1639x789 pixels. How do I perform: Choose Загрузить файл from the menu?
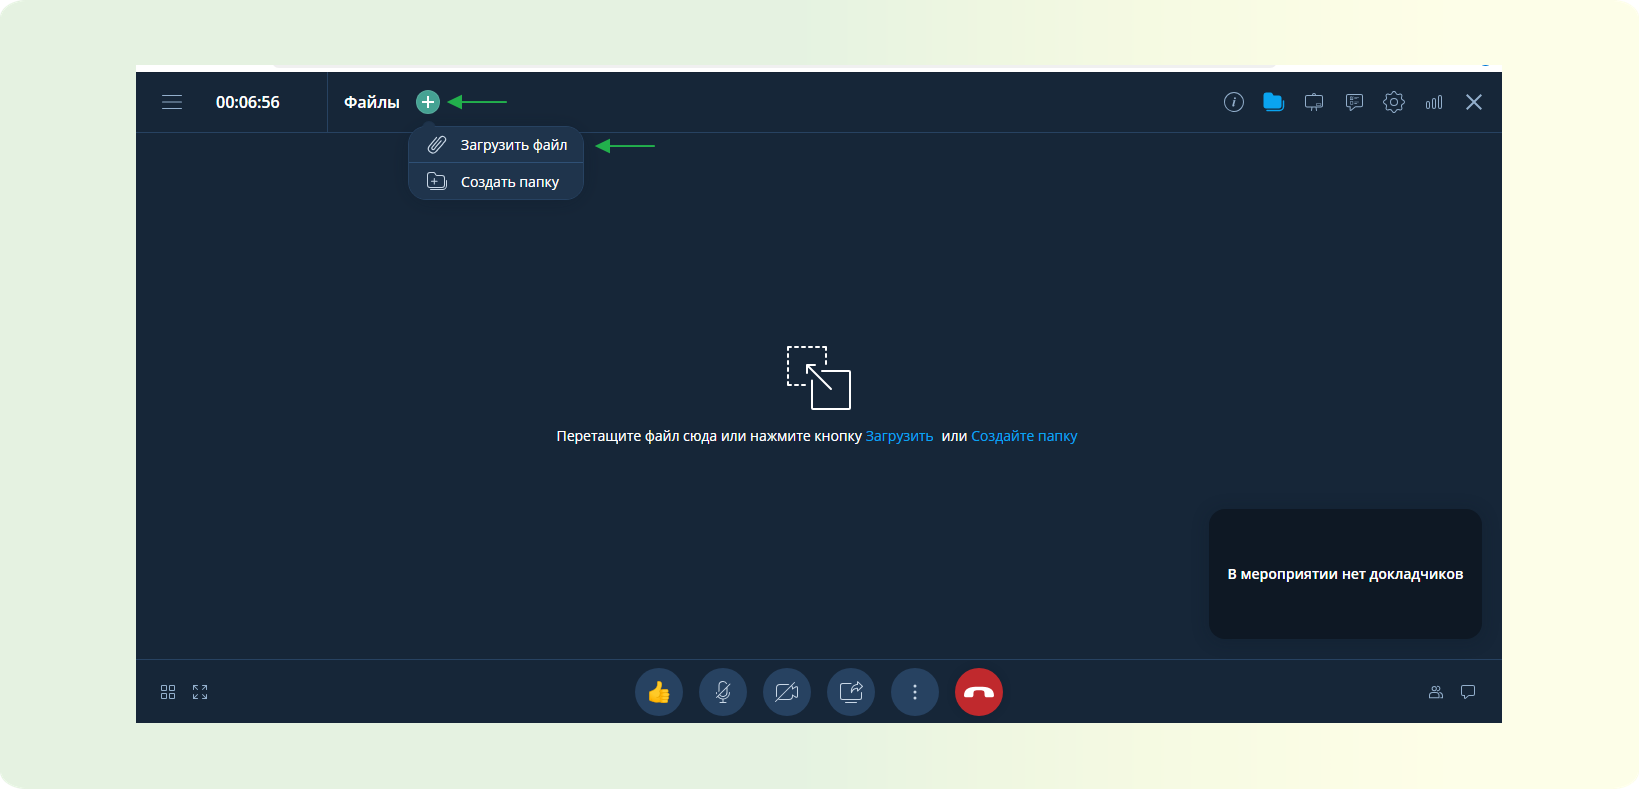pyautogui.click(x=513, y=145)
